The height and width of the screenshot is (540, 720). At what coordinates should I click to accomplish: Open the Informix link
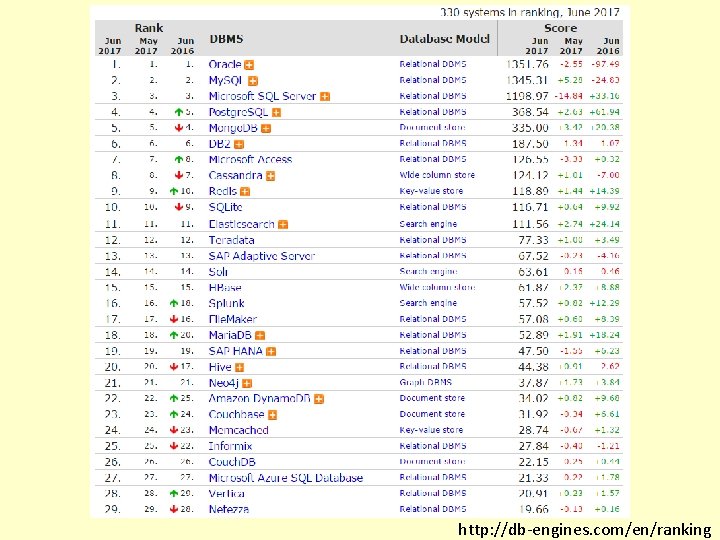(231, 446)
